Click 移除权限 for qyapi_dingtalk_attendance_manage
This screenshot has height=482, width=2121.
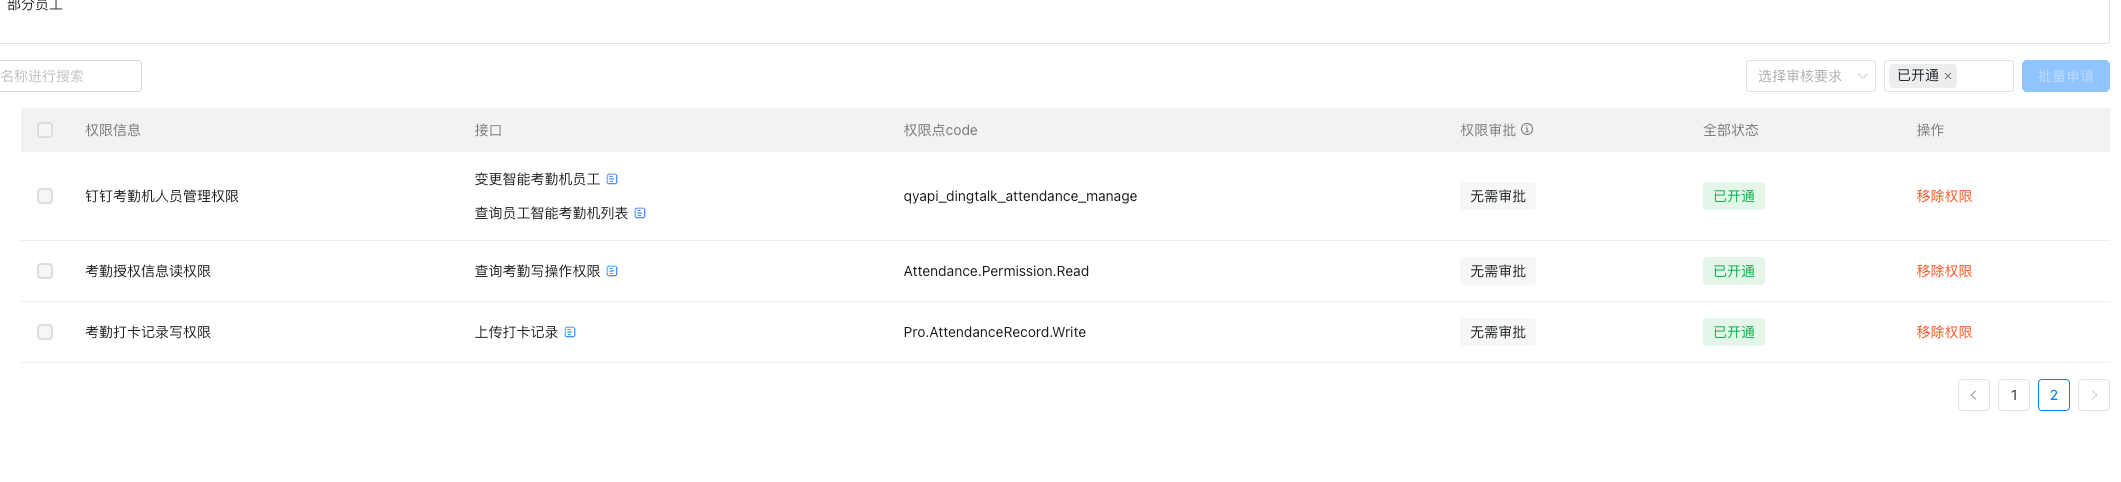tap(1944, 196)
